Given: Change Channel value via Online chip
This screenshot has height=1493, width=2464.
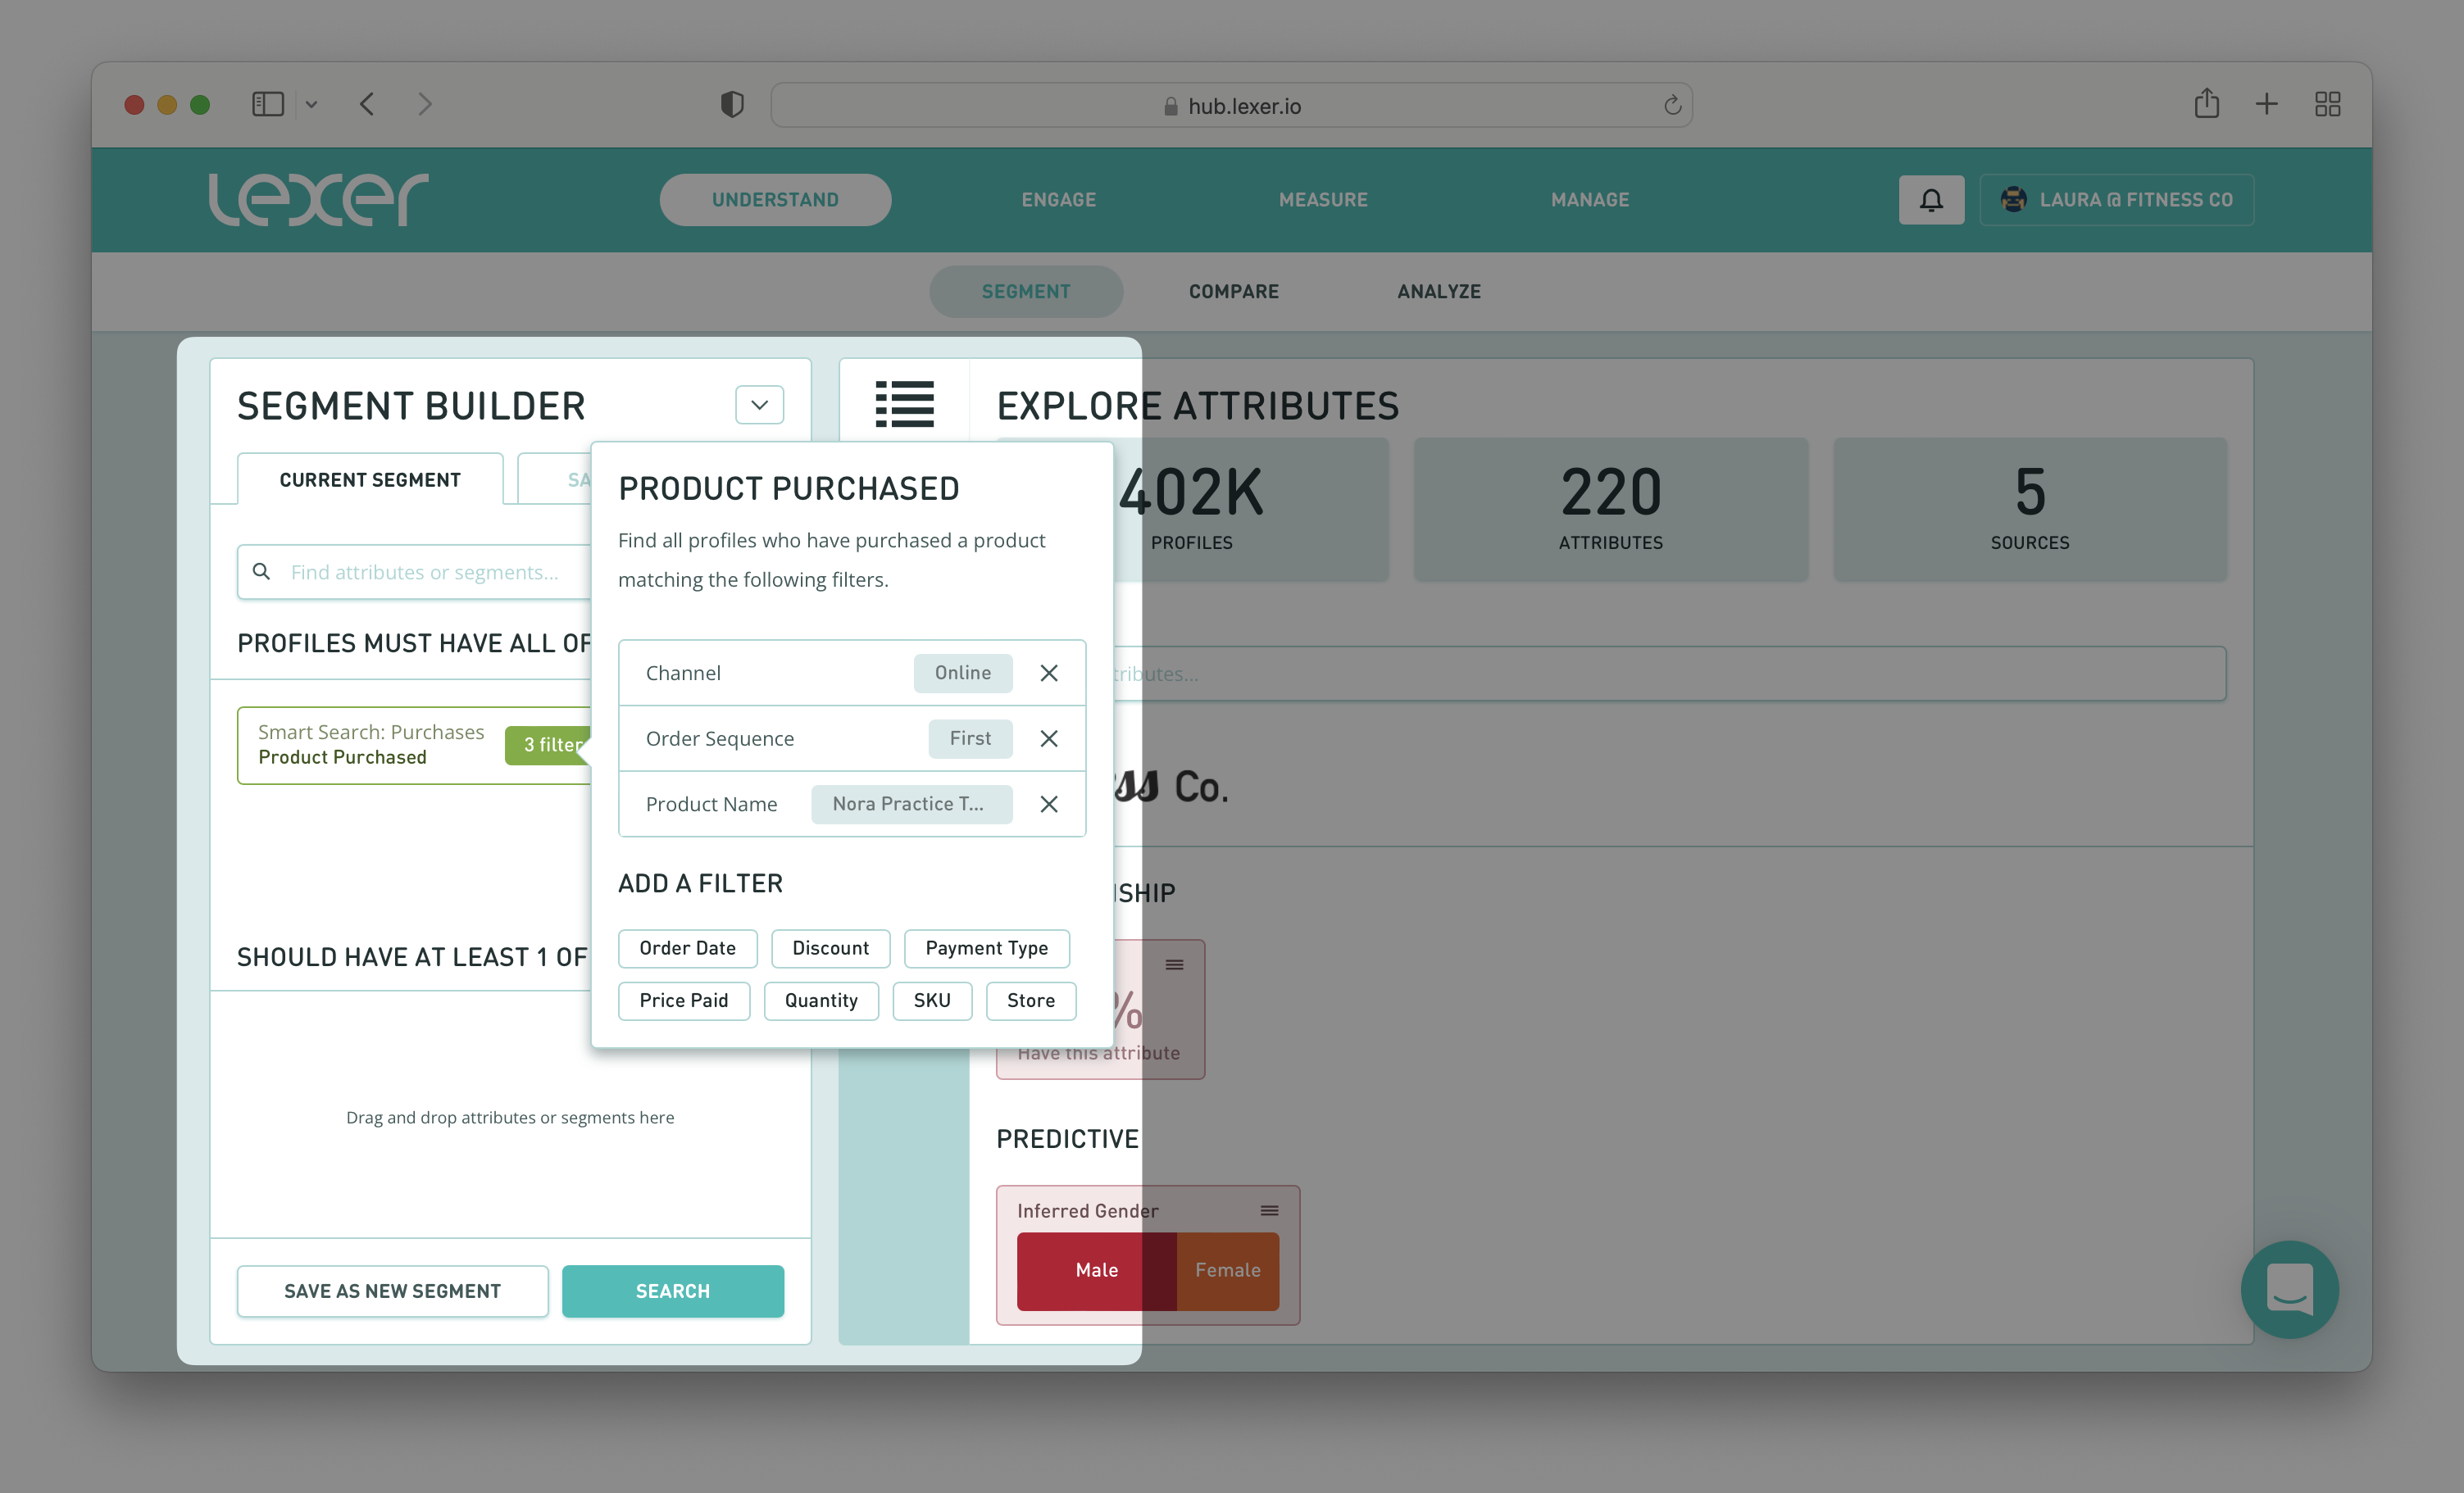Looking at the screenshot, I should [962, 673].
